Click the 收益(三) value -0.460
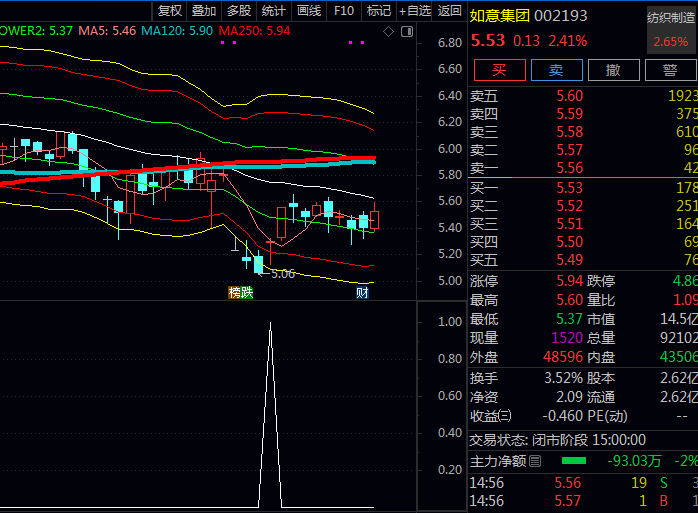This screenshot has height=513, width=698. click(563, 416)
